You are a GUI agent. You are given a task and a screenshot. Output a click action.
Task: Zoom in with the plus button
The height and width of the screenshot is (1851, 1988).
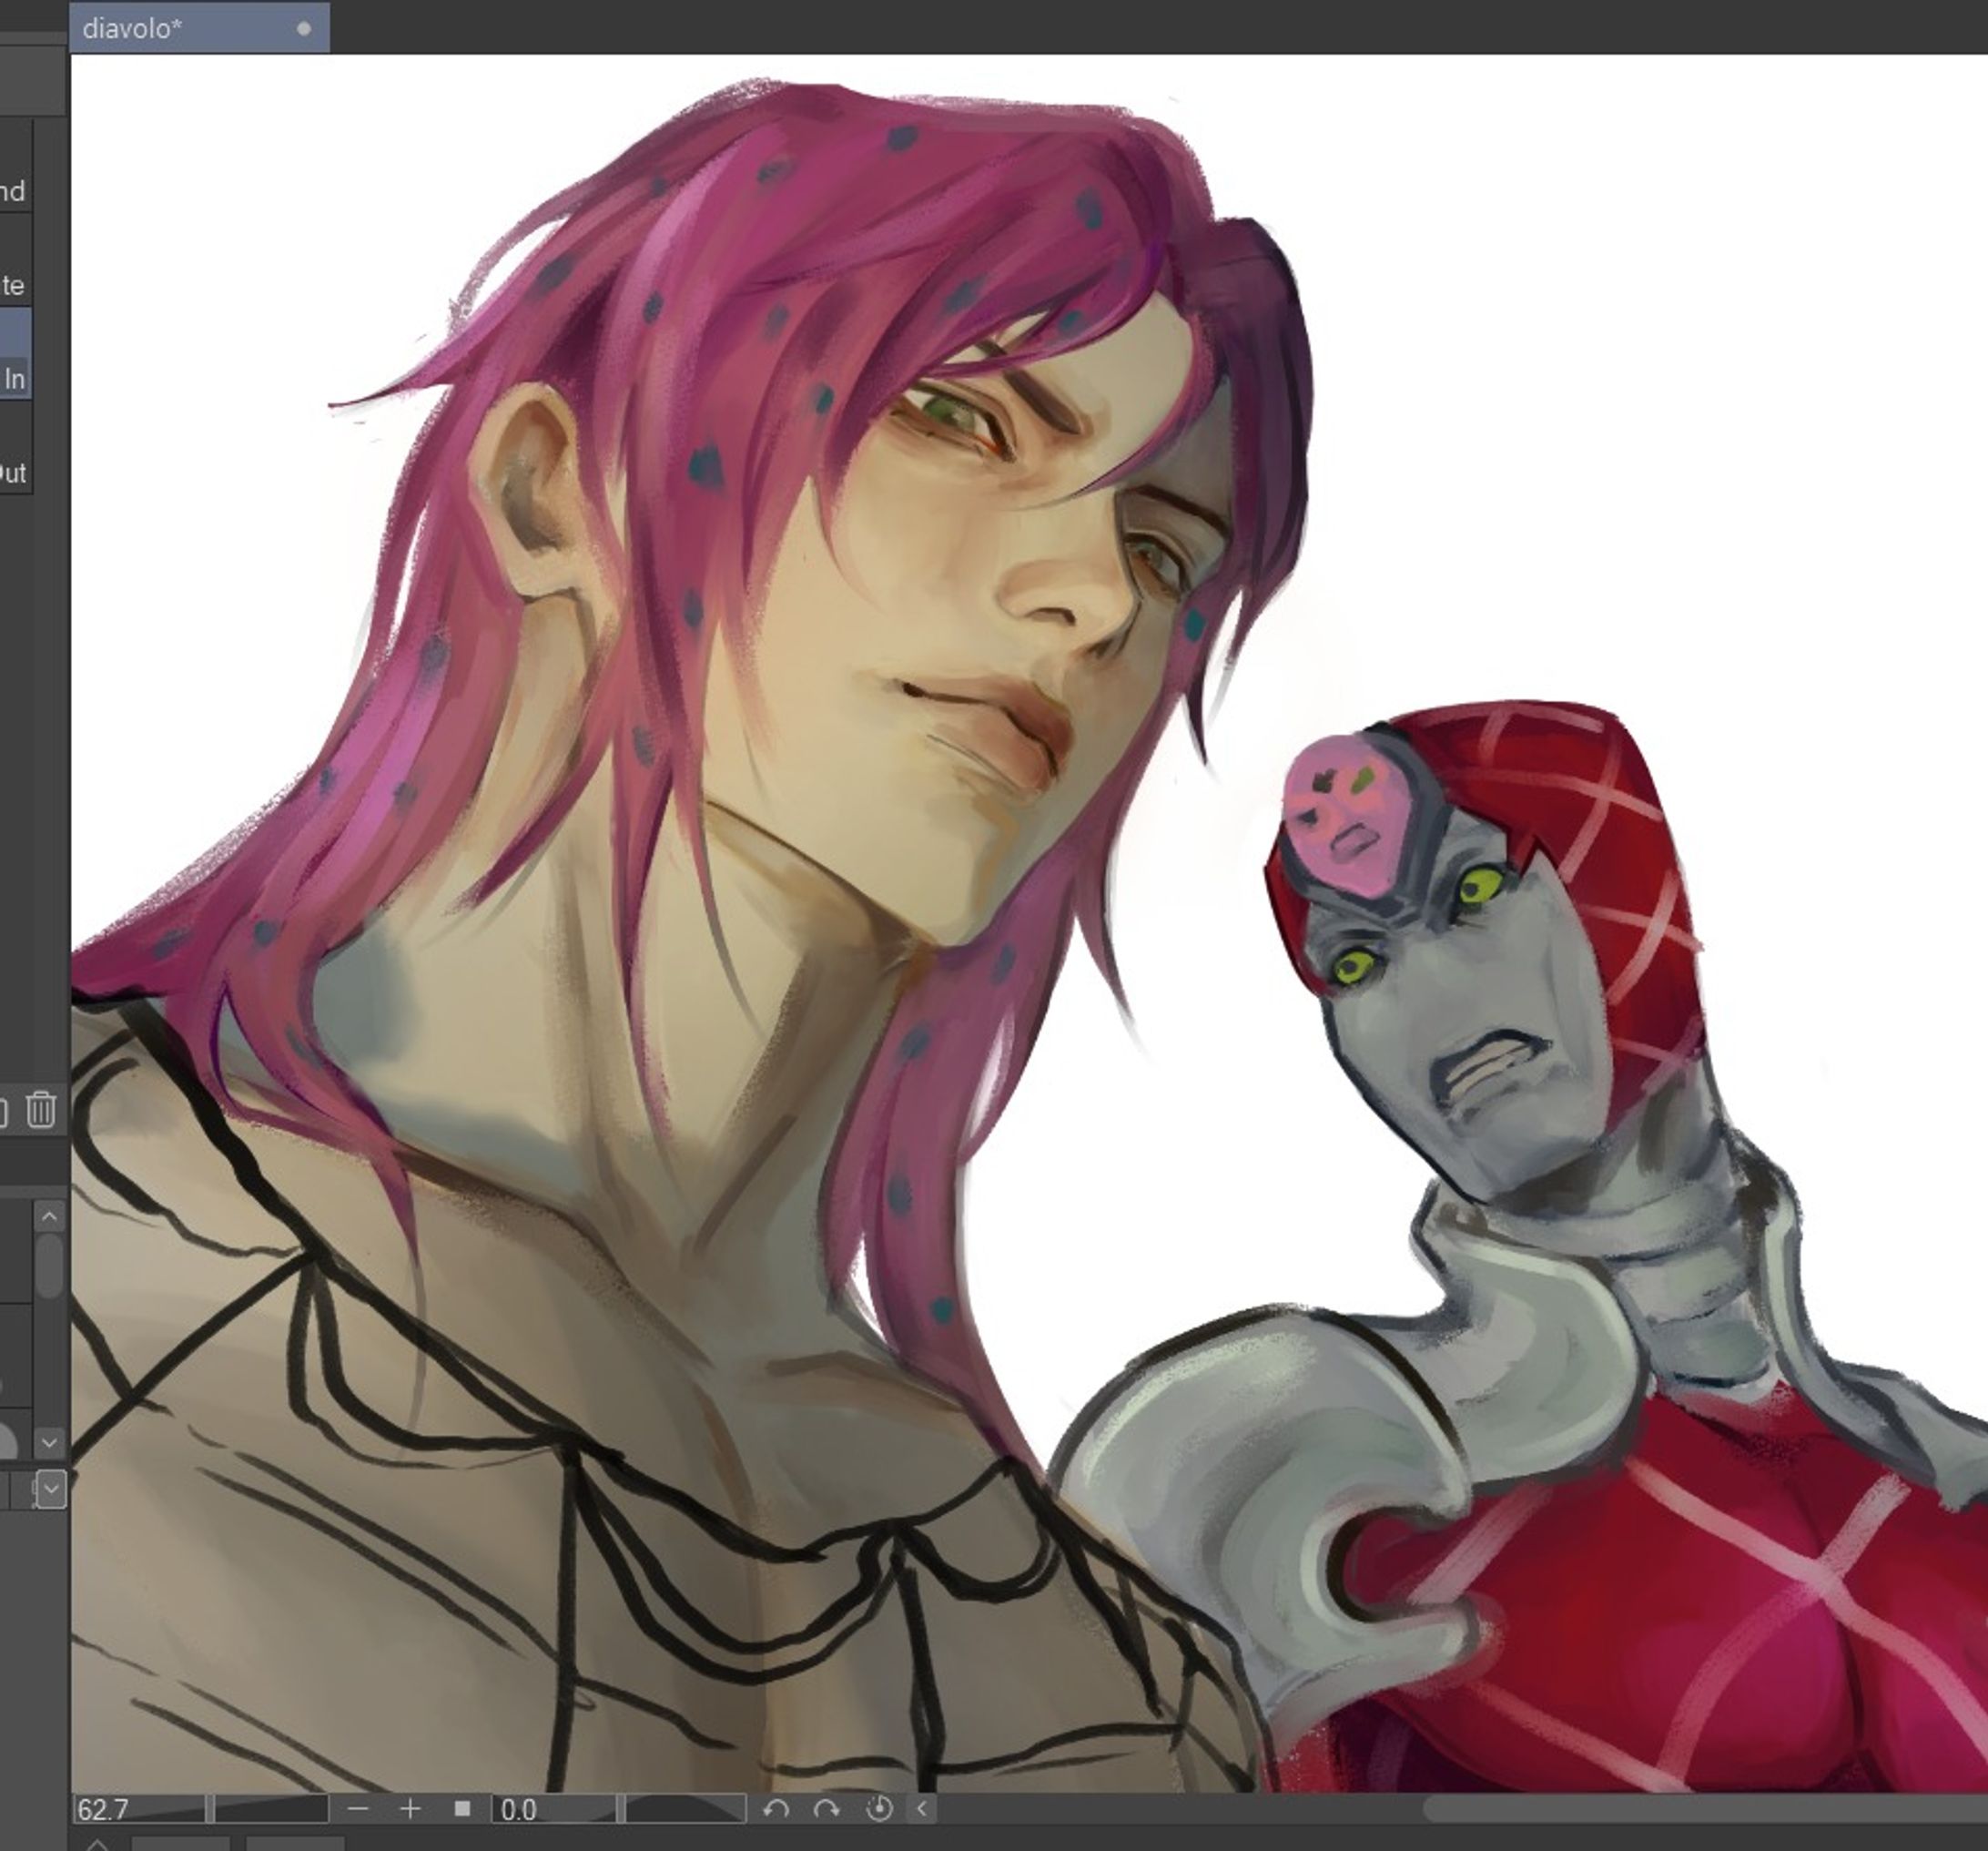[410, 1808]
